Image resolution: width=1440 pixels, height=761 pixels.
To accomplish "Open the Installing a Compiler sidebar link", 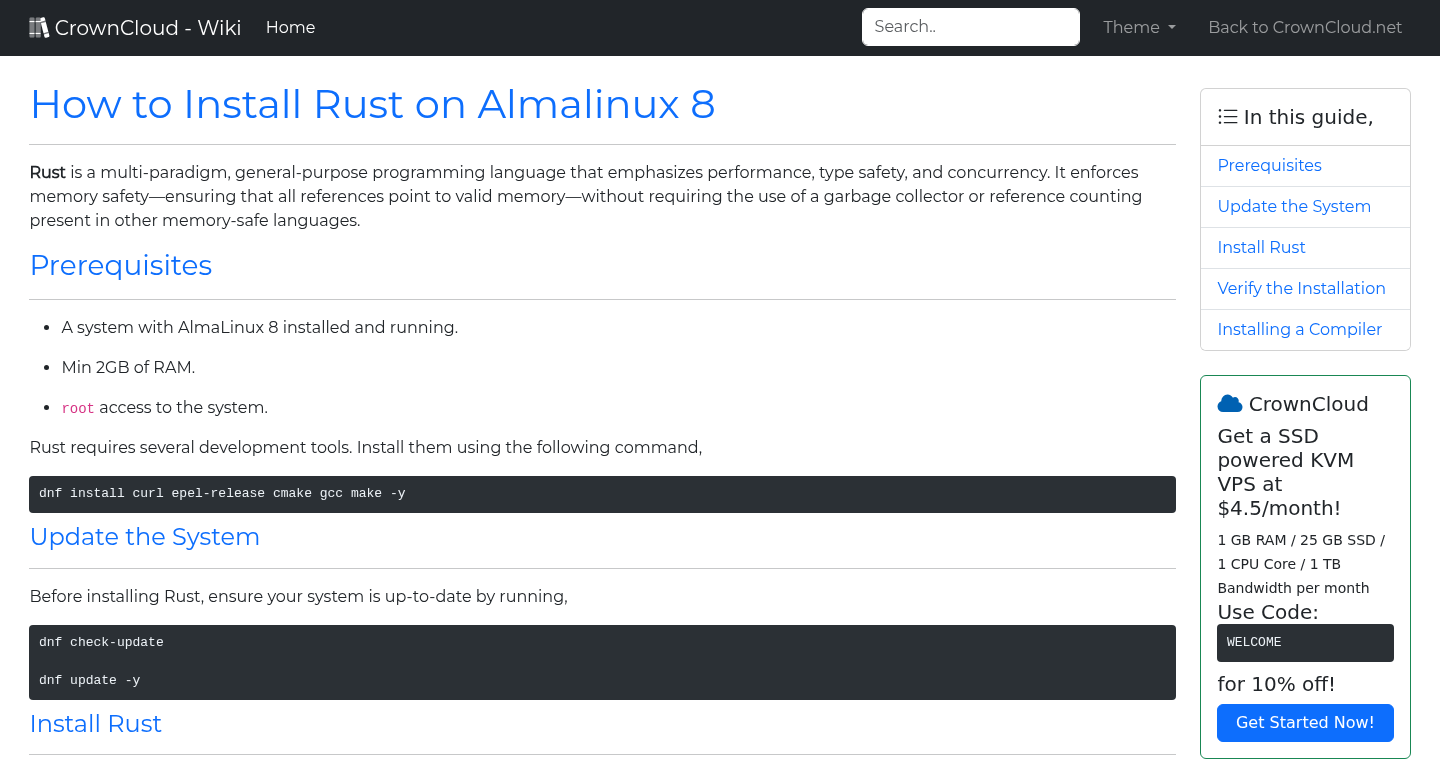I will (1299, 329).
